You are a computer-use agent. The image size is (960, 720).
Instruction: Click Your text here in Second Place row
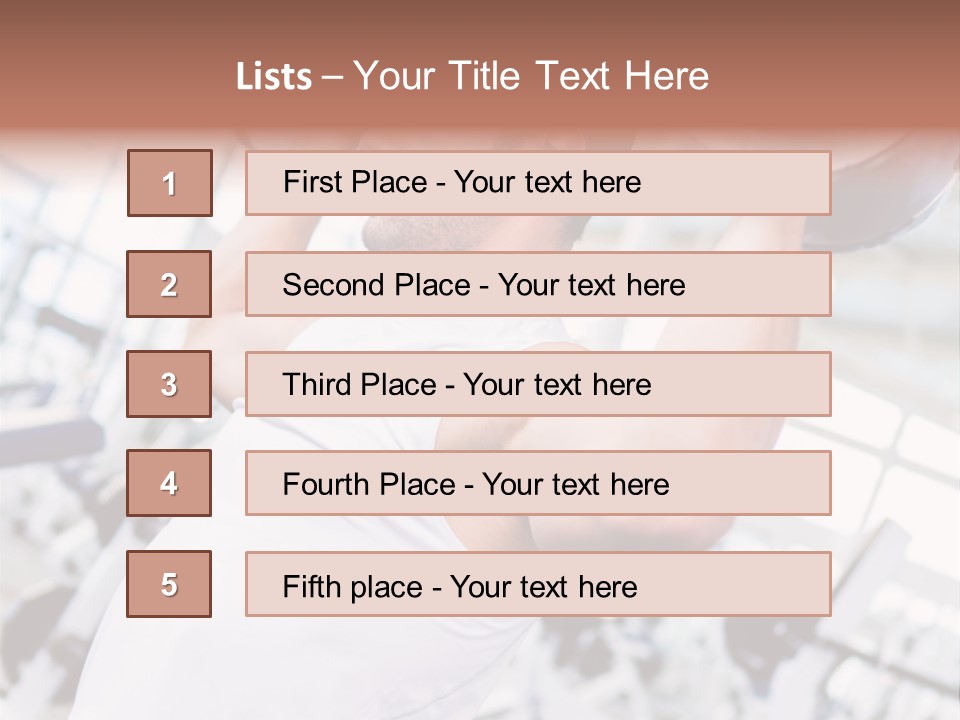coord(592,285)
